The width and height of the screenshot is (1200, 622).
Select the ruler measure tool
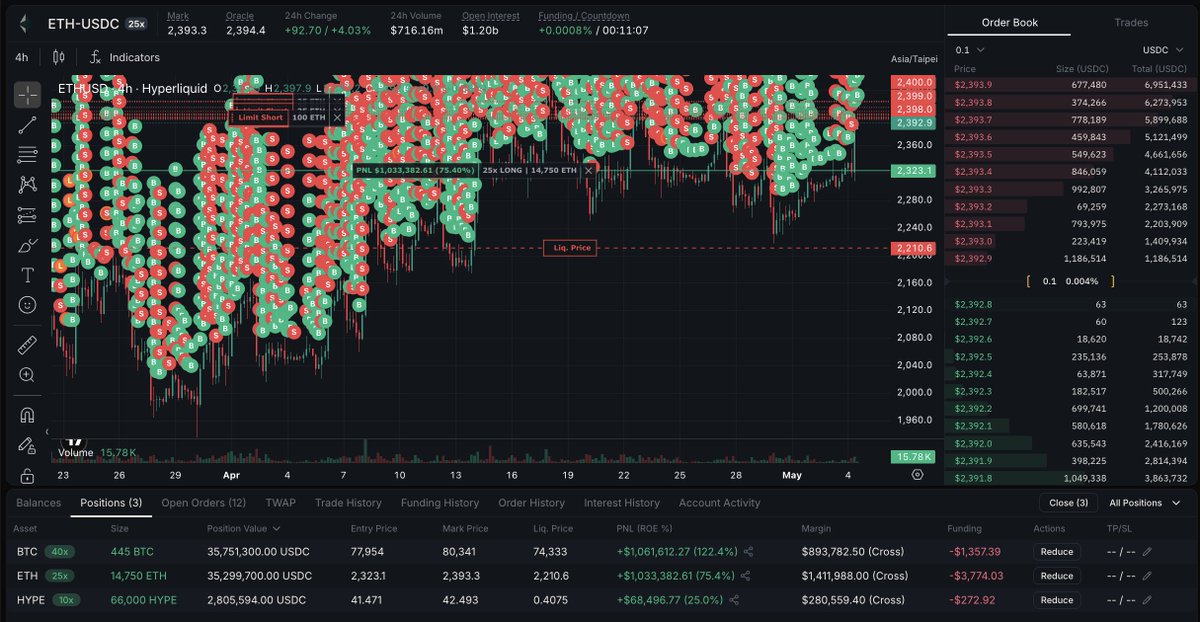(x=27, y=345)
